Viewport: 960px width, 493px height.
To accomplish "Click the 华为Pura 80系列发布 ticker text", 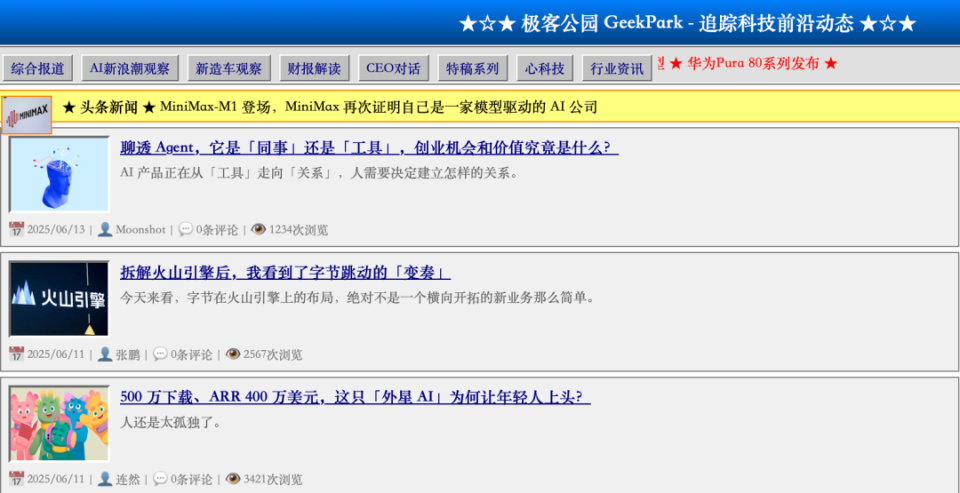I will [753, 64].
